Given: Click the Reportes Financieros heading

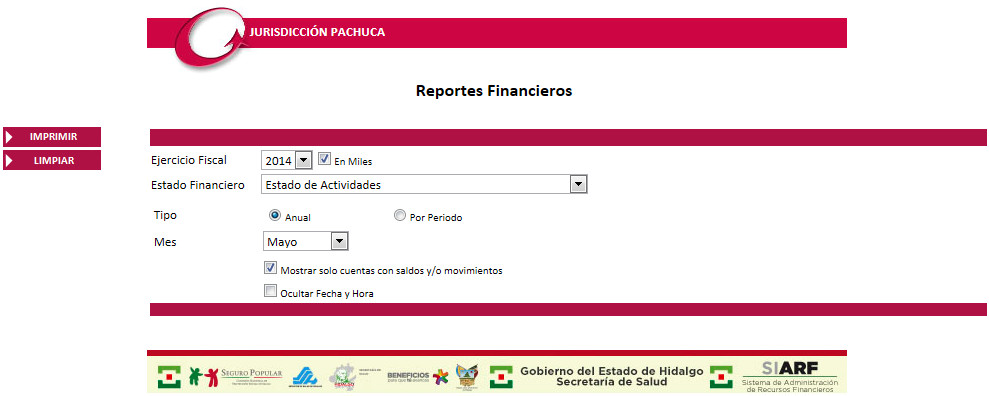Looking at the screenshot, I should 494,91.
